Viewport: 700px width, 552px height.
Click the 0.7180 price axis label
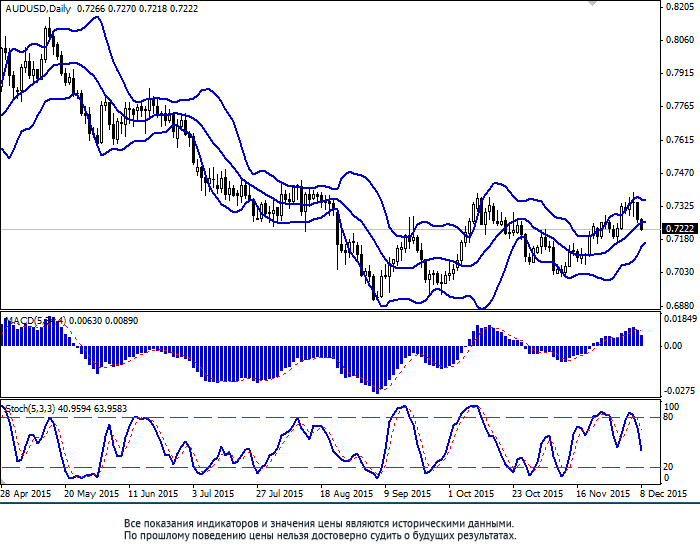(x=679, y=239)
